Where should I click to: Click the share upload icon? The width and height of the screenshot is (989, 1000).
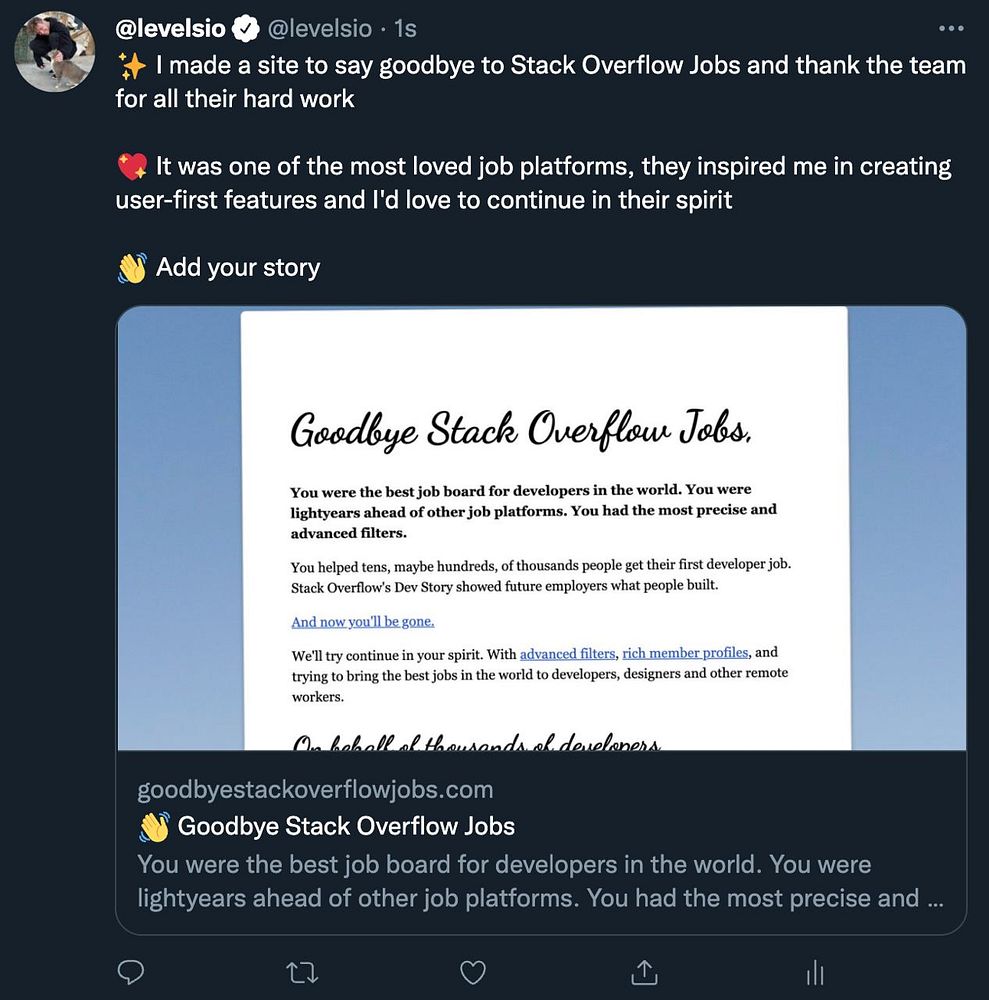point(645,971)
